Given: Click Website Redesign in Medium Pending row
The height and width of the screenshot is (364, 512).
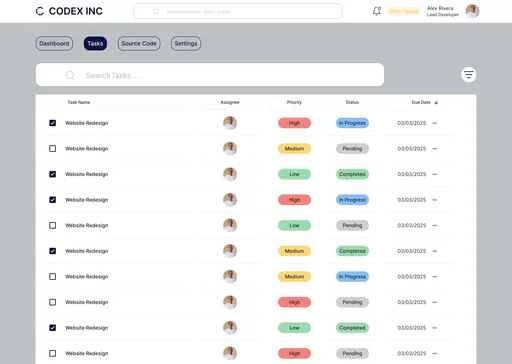Looking at the screenshot, I should pos(87,149).
